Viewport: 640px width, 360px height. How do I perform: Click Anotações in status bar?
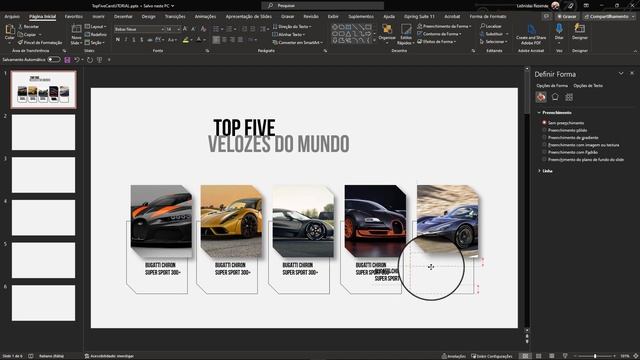coord(453,356)
